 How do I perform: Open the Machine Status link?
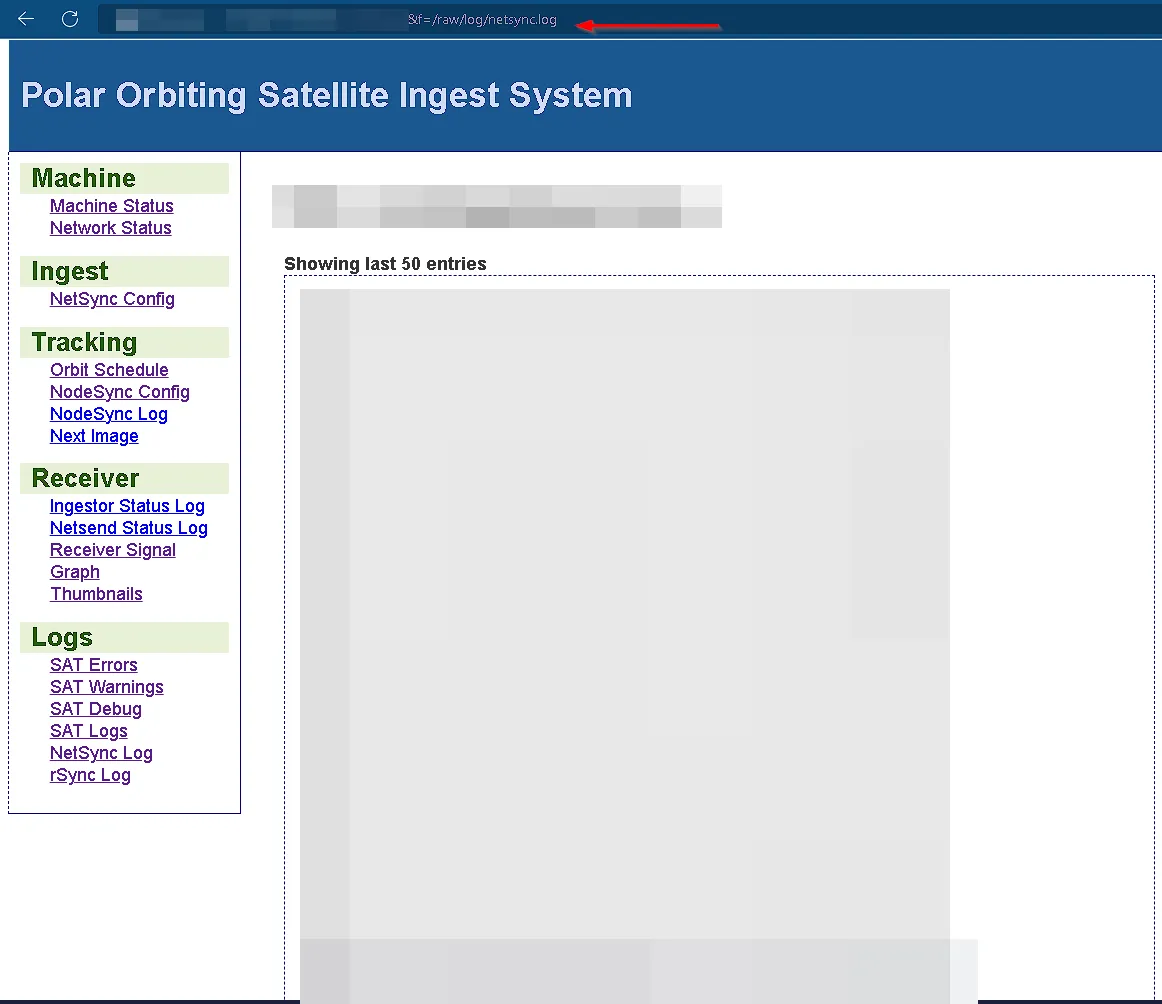pyautogui.click(x=111, y=206)
